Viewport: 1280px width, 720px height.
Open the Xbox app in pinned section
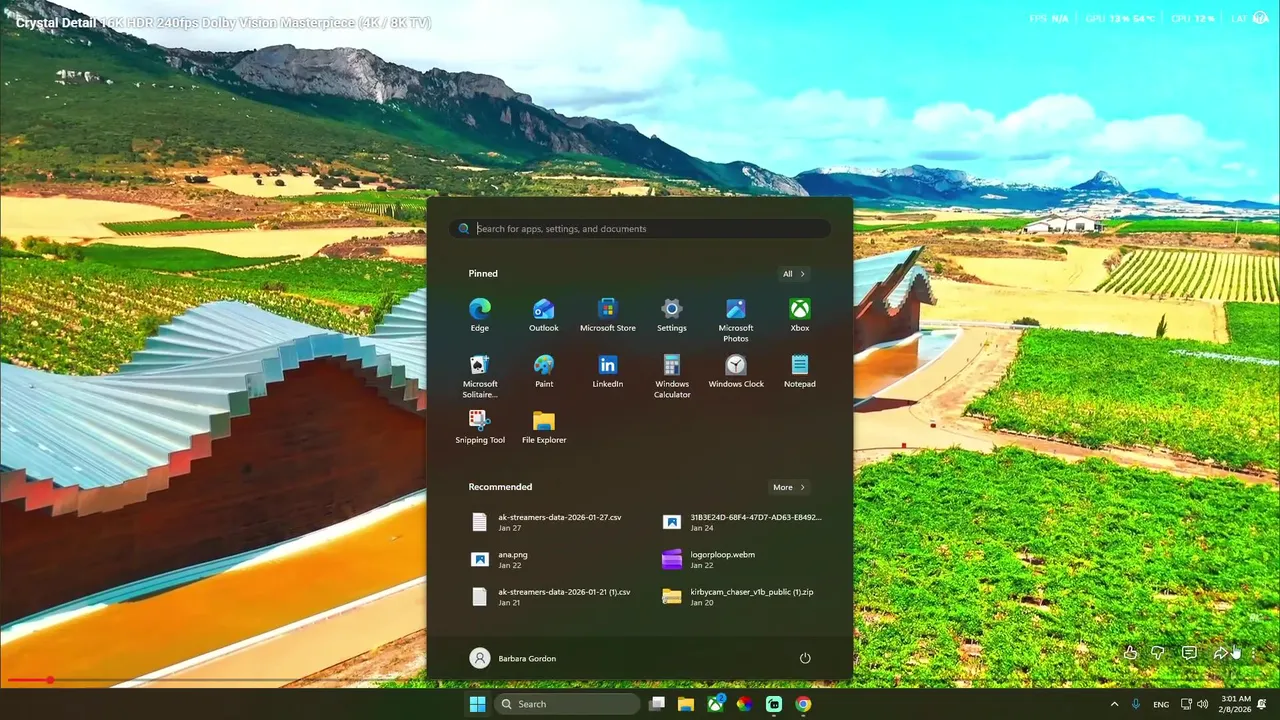click(x=800, y=315)
